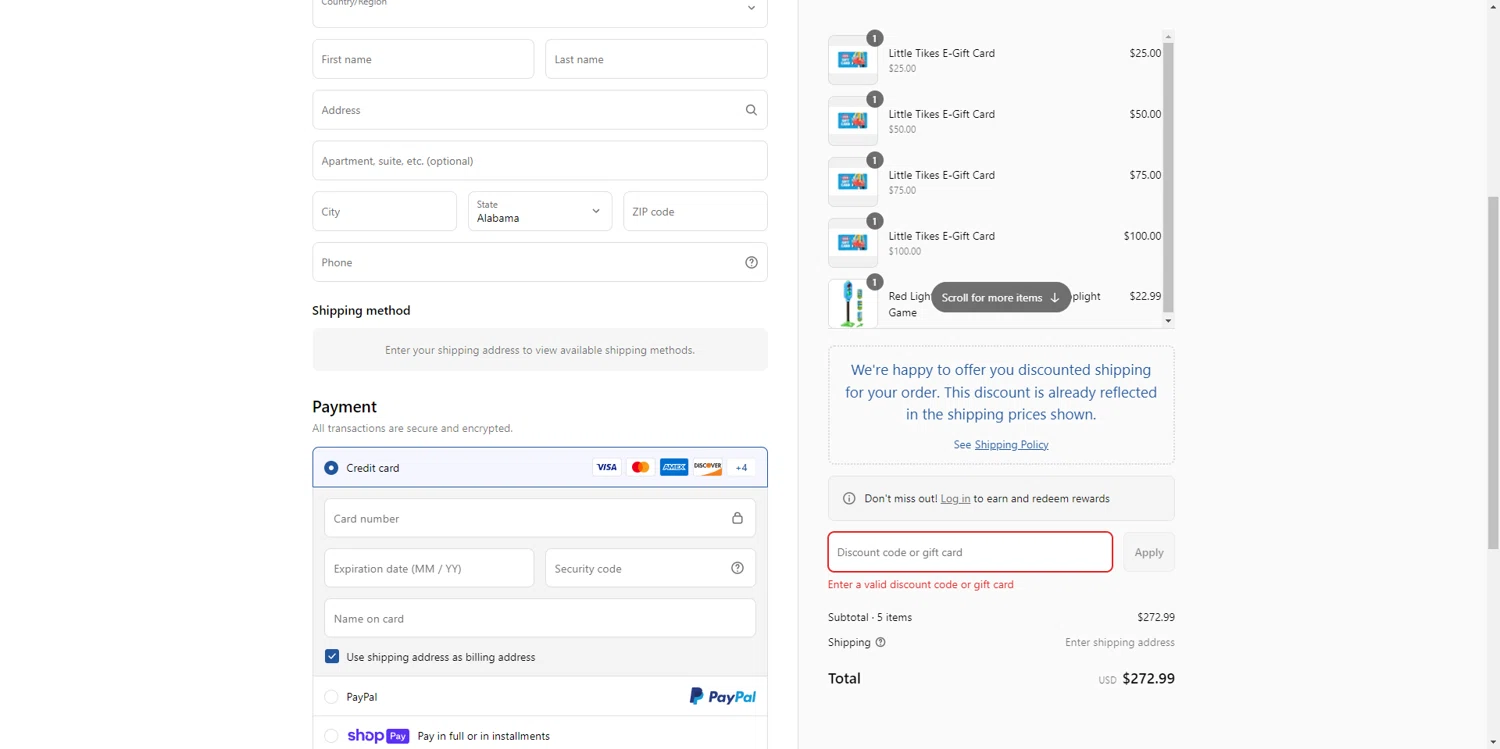
Task: Click the phone field help icon
Action: pos(751,262)
